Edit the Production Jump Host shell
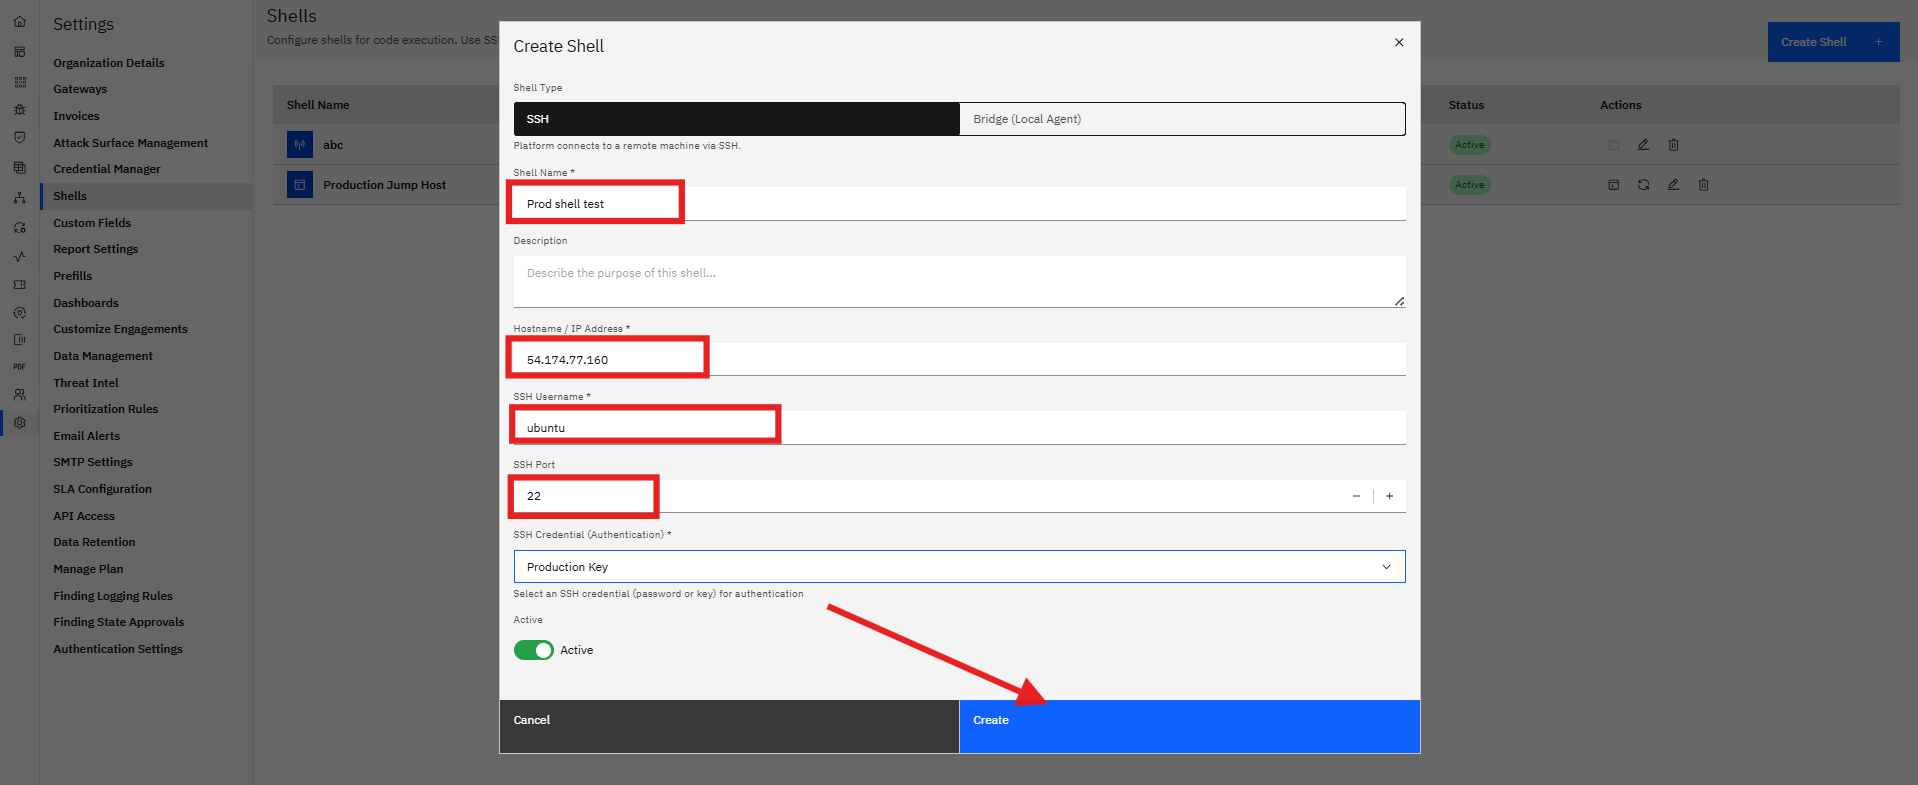Viewport: 1918px width, 785px height. (1673, 185)
